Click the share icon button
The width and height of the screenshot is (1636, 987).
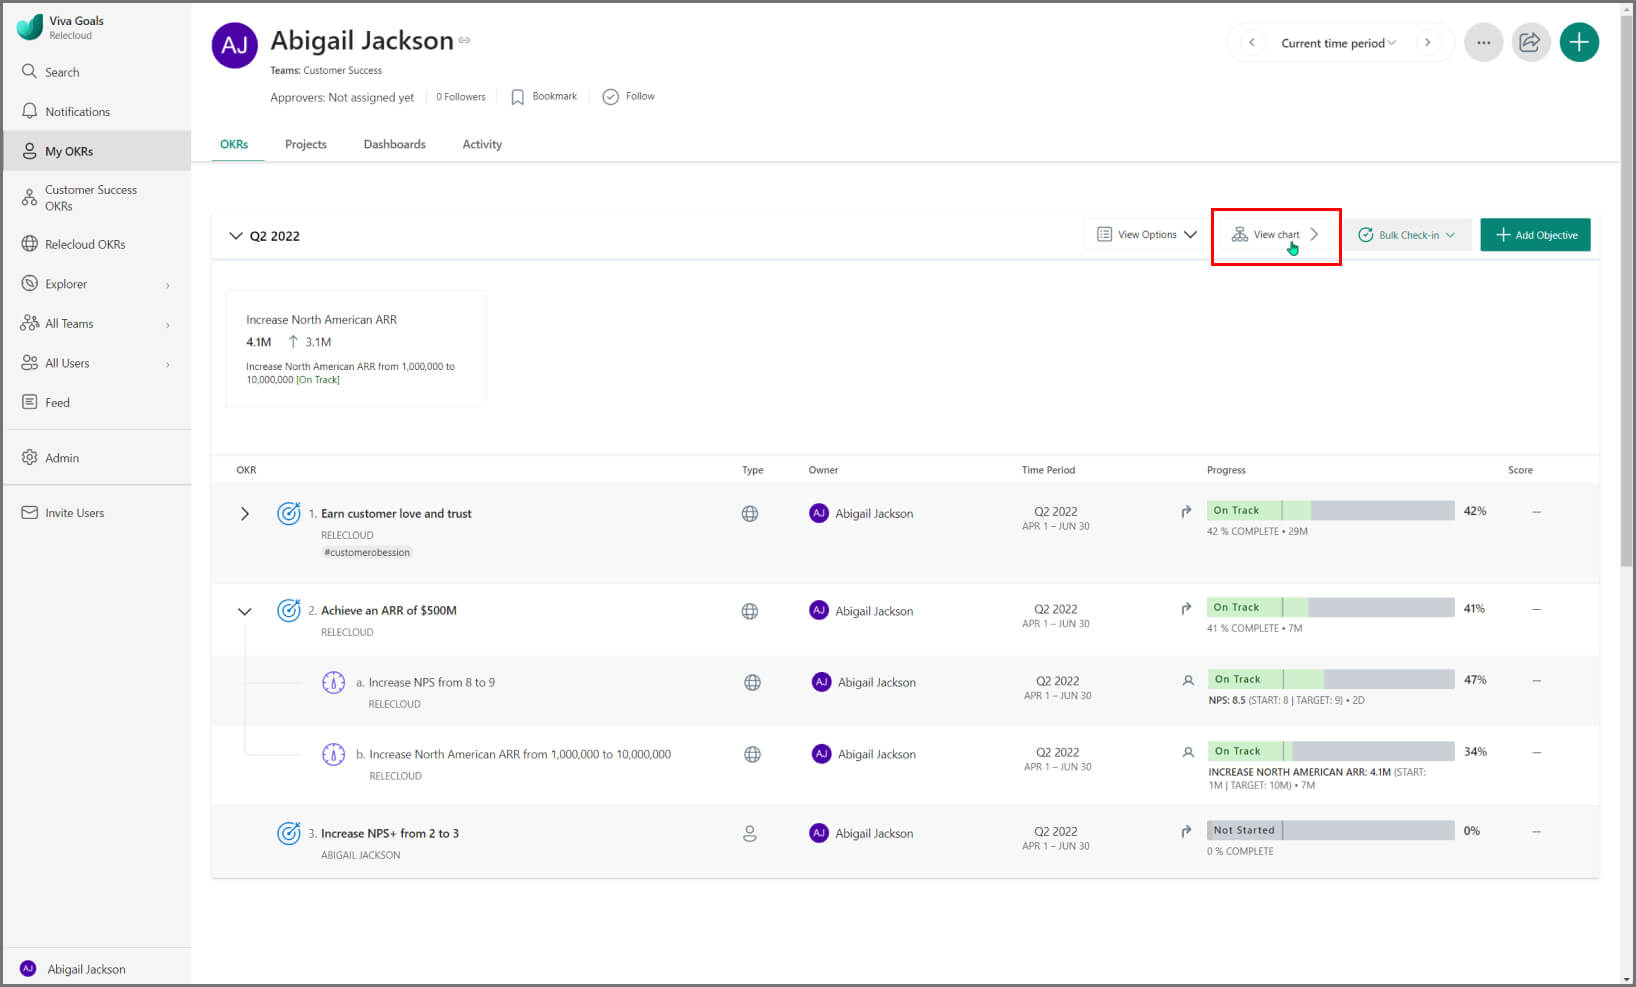[1530, 42]
